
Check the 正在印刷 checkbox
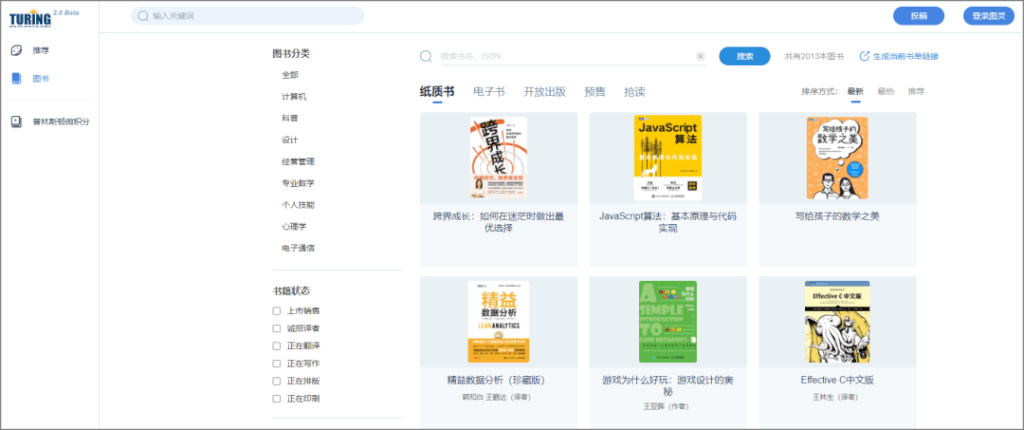tap(277, 399)
